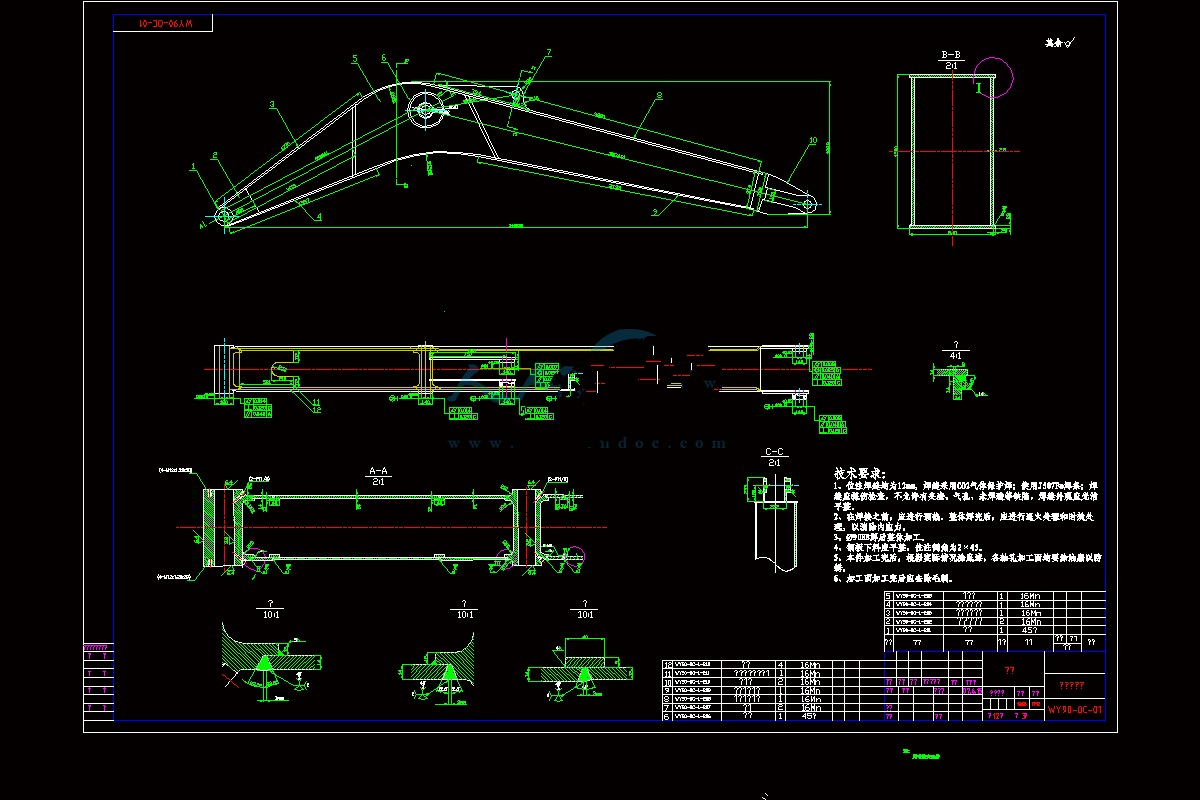The height and width of the screenshot is (800, 1200).
Task: Click the 4:1 scale label of the small detail
Action: pos(956,354)
